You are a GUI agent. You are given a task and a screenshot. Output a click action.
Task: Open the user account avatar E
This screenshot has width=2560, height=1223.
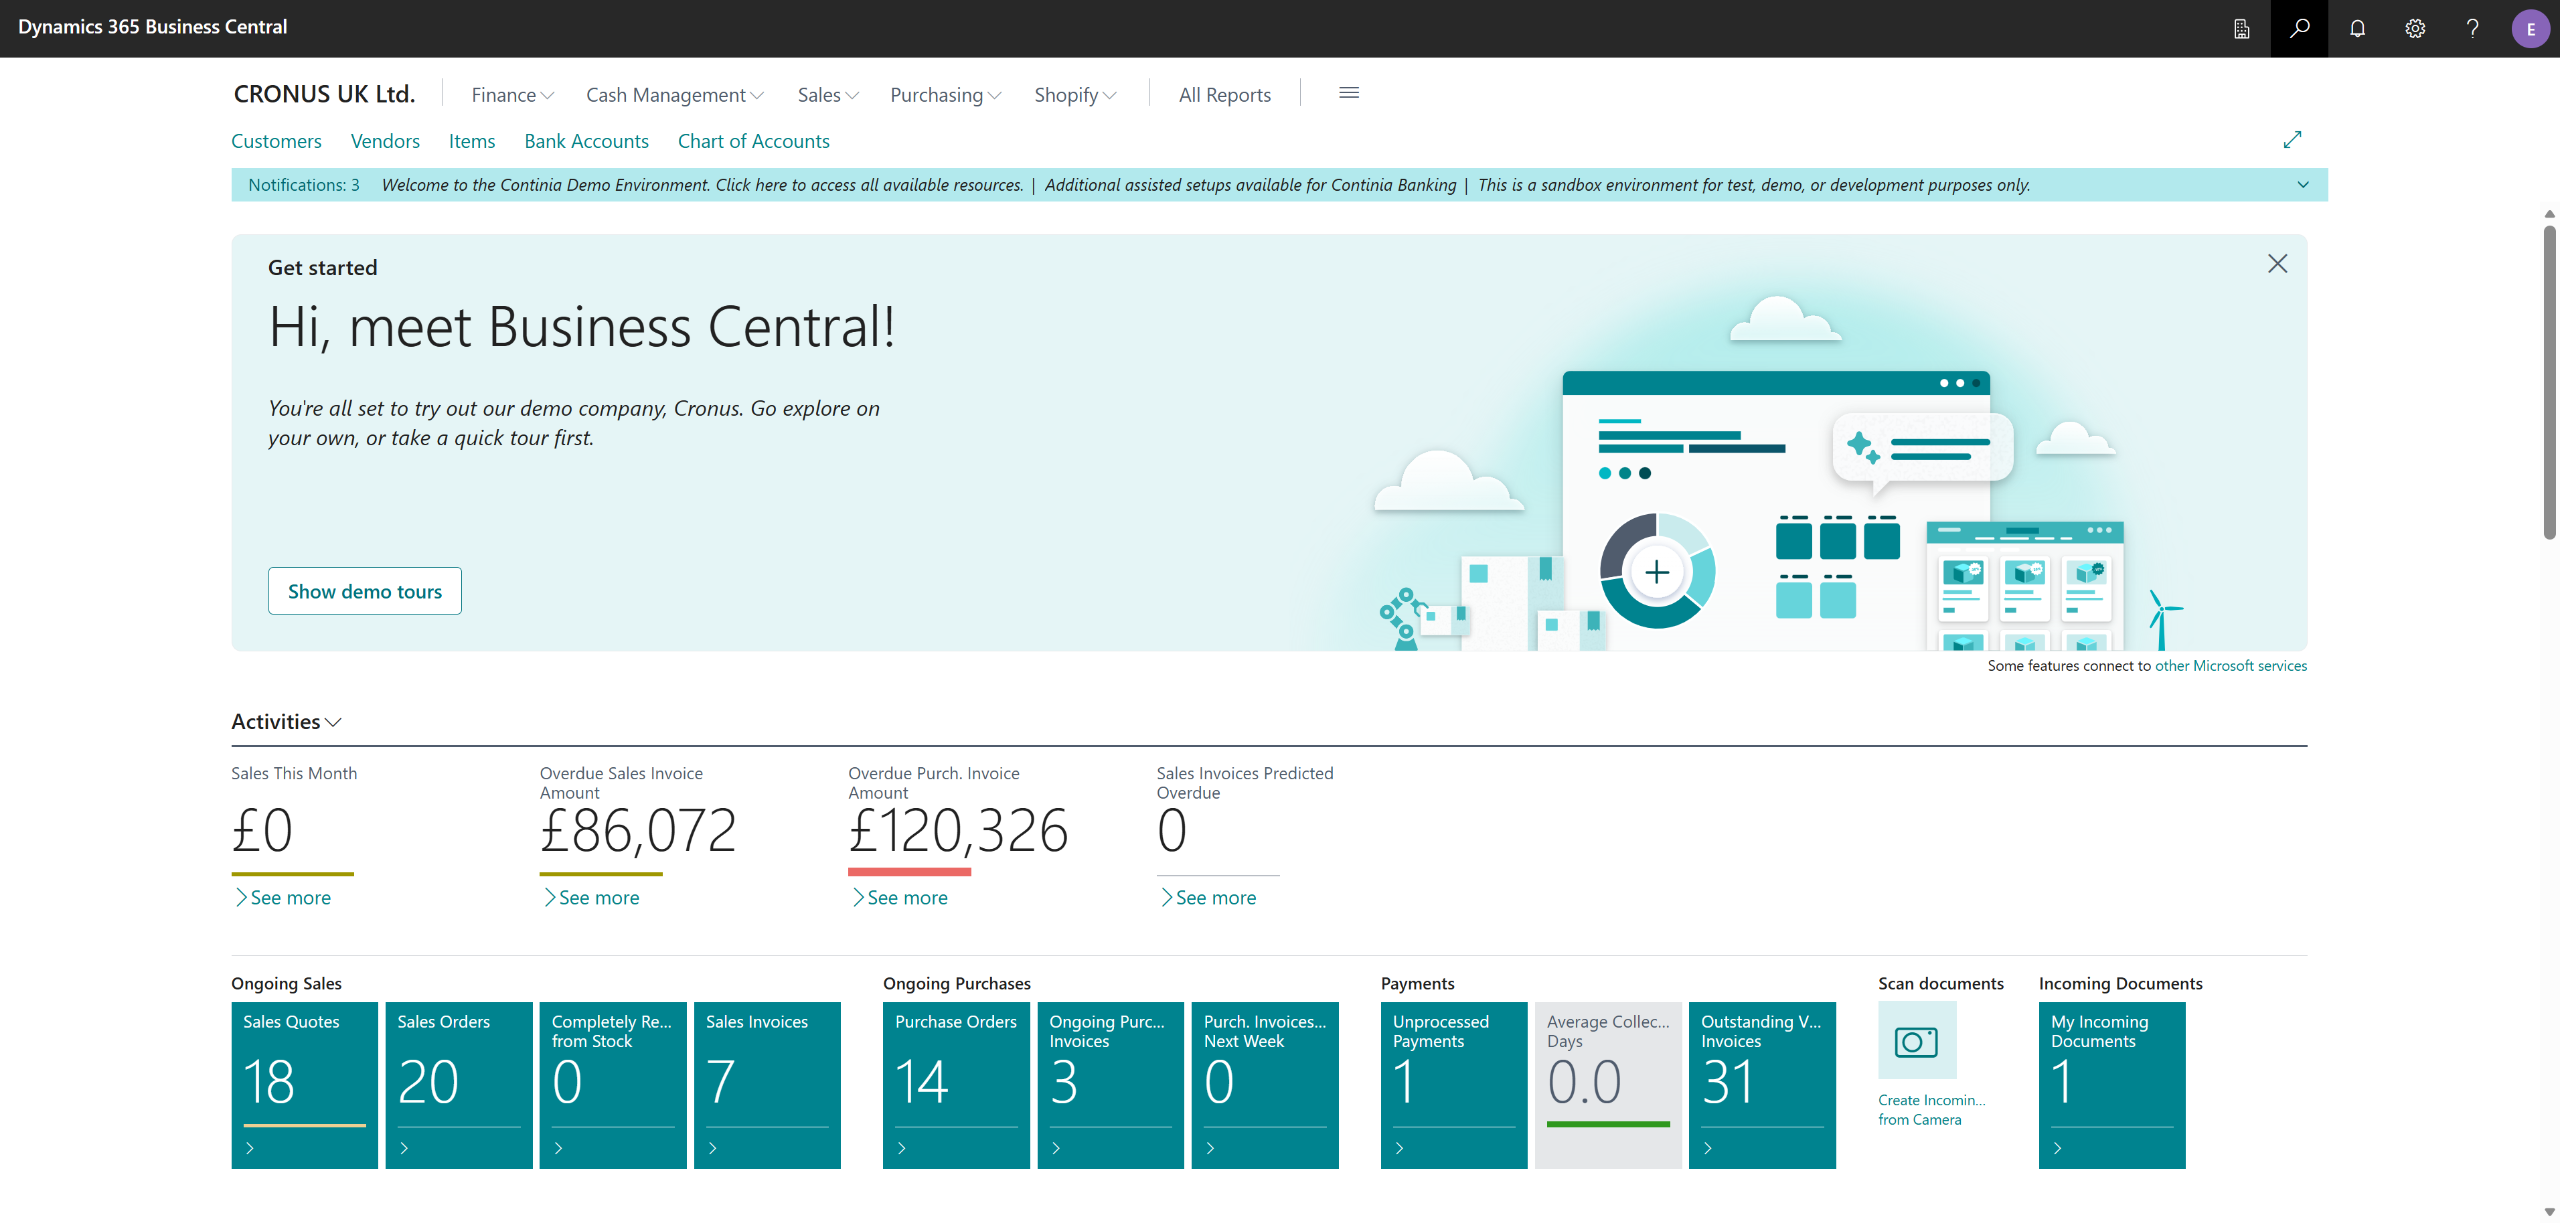pyautogui.click(x=2530, y=28)
